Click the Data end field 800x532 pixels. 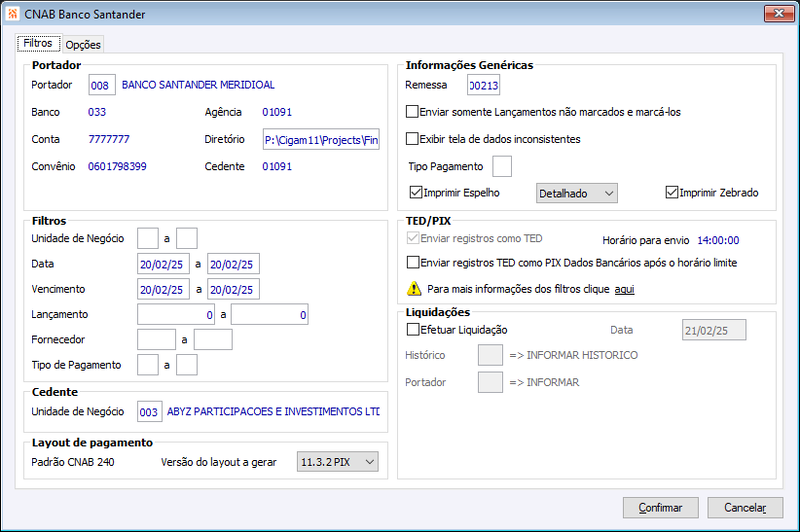click(233, 264)
